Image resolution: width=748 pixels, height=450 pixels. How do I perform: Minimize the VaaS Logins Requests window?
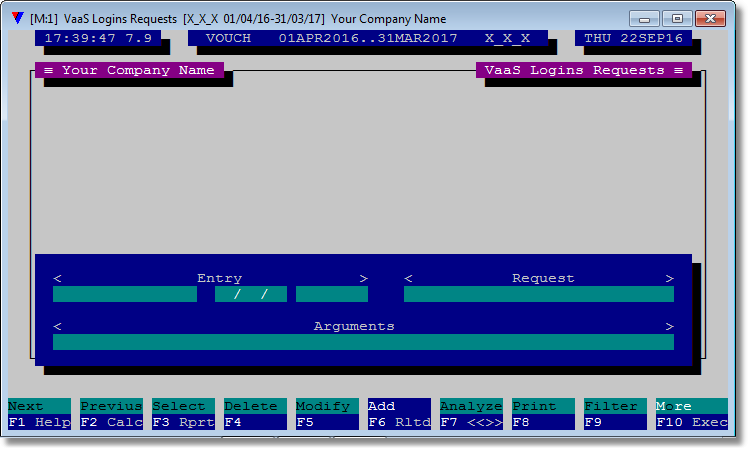tap(644, 19)
